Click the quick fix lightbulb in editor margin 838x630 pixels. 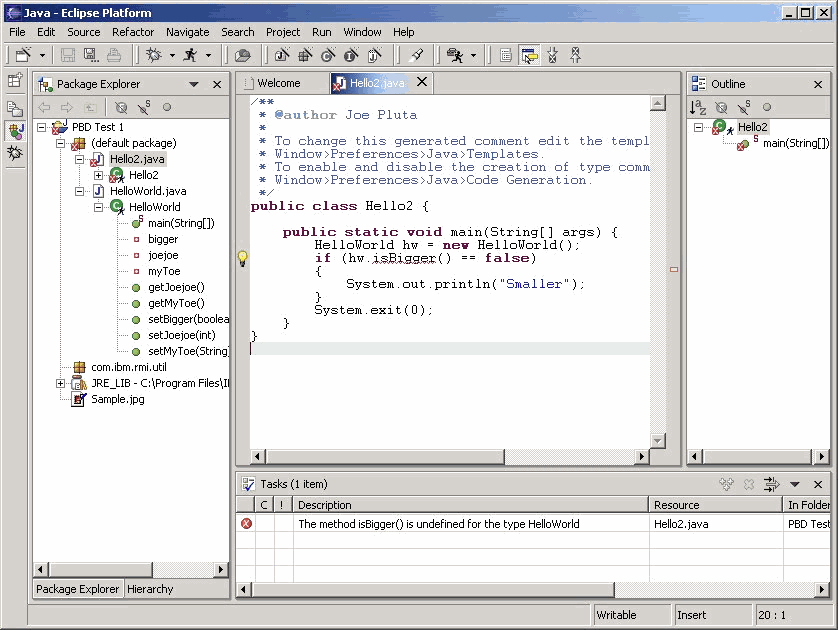(243, 258)
